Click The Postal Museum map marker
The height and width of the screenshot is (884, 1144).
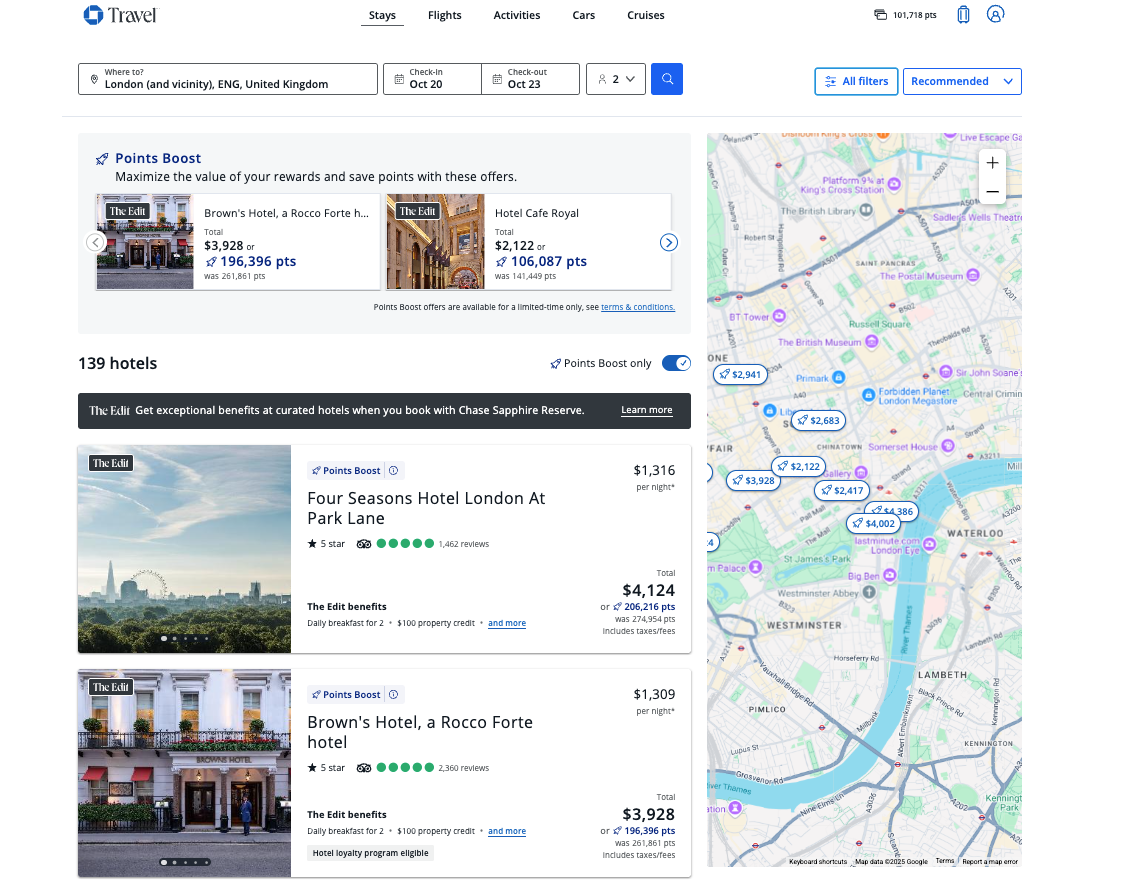973,275
